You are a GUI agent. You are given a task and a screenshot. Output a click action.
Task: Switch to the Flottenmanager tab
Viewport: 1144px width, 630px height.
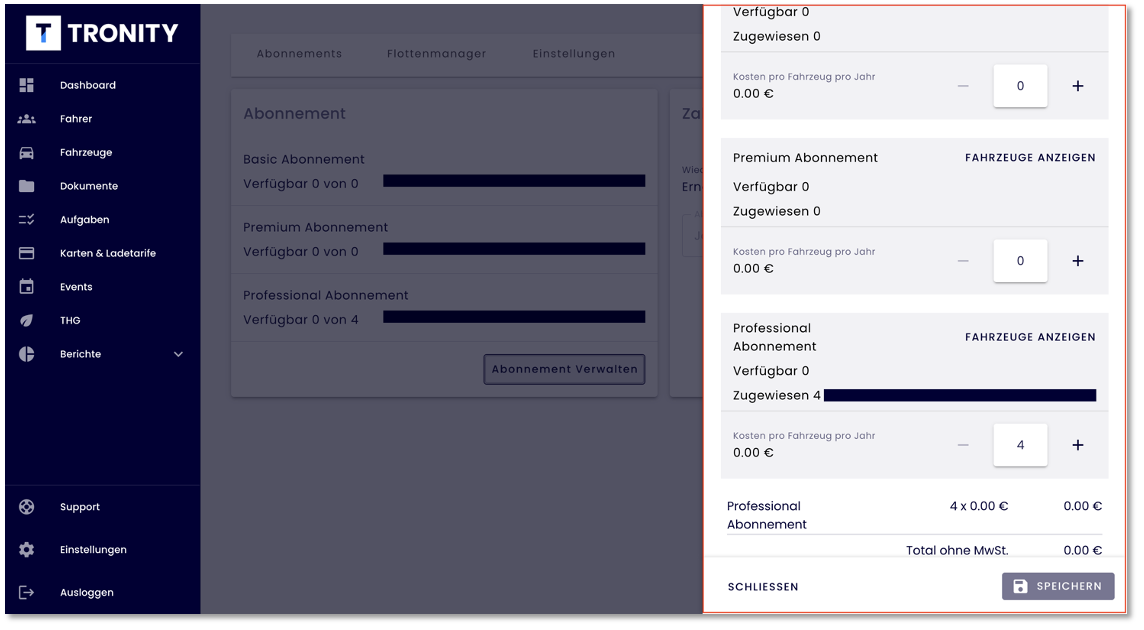click(436, 54)
